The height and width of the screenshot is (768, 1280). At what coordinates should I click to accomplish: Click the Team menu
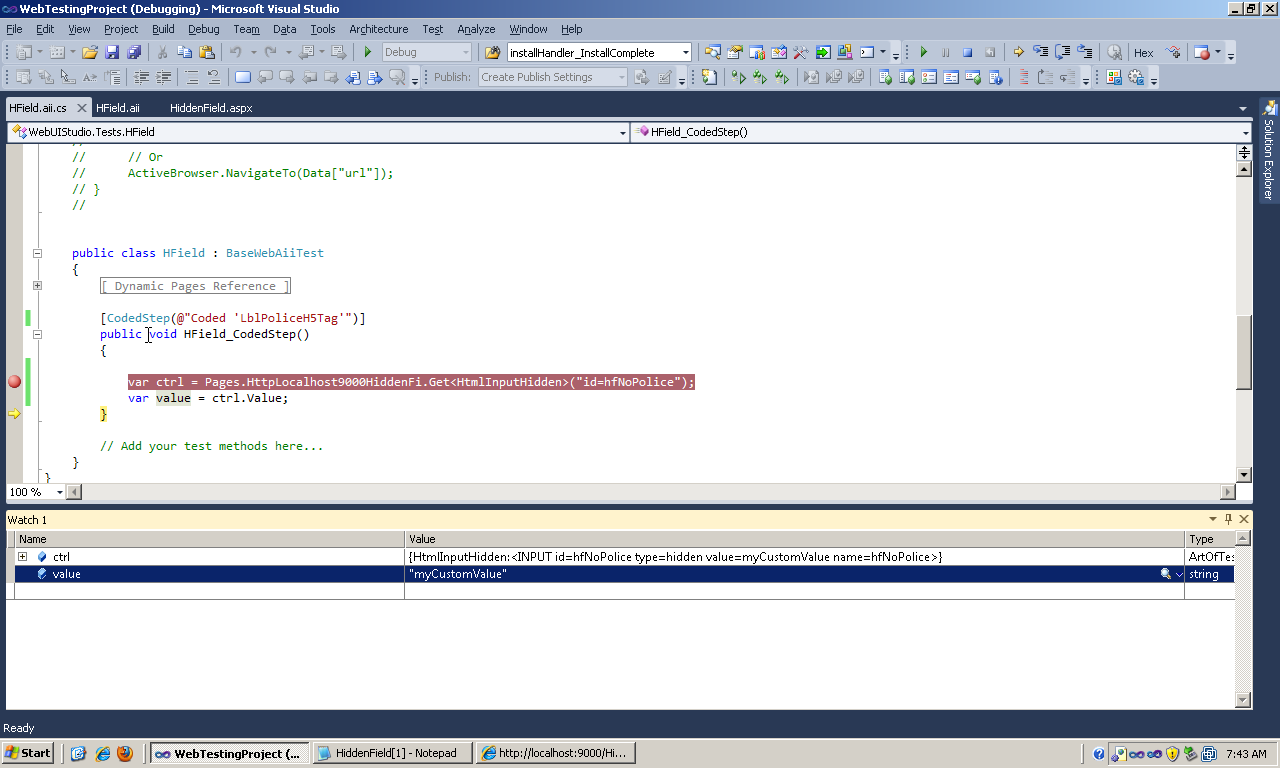click(x=246, y=29)
